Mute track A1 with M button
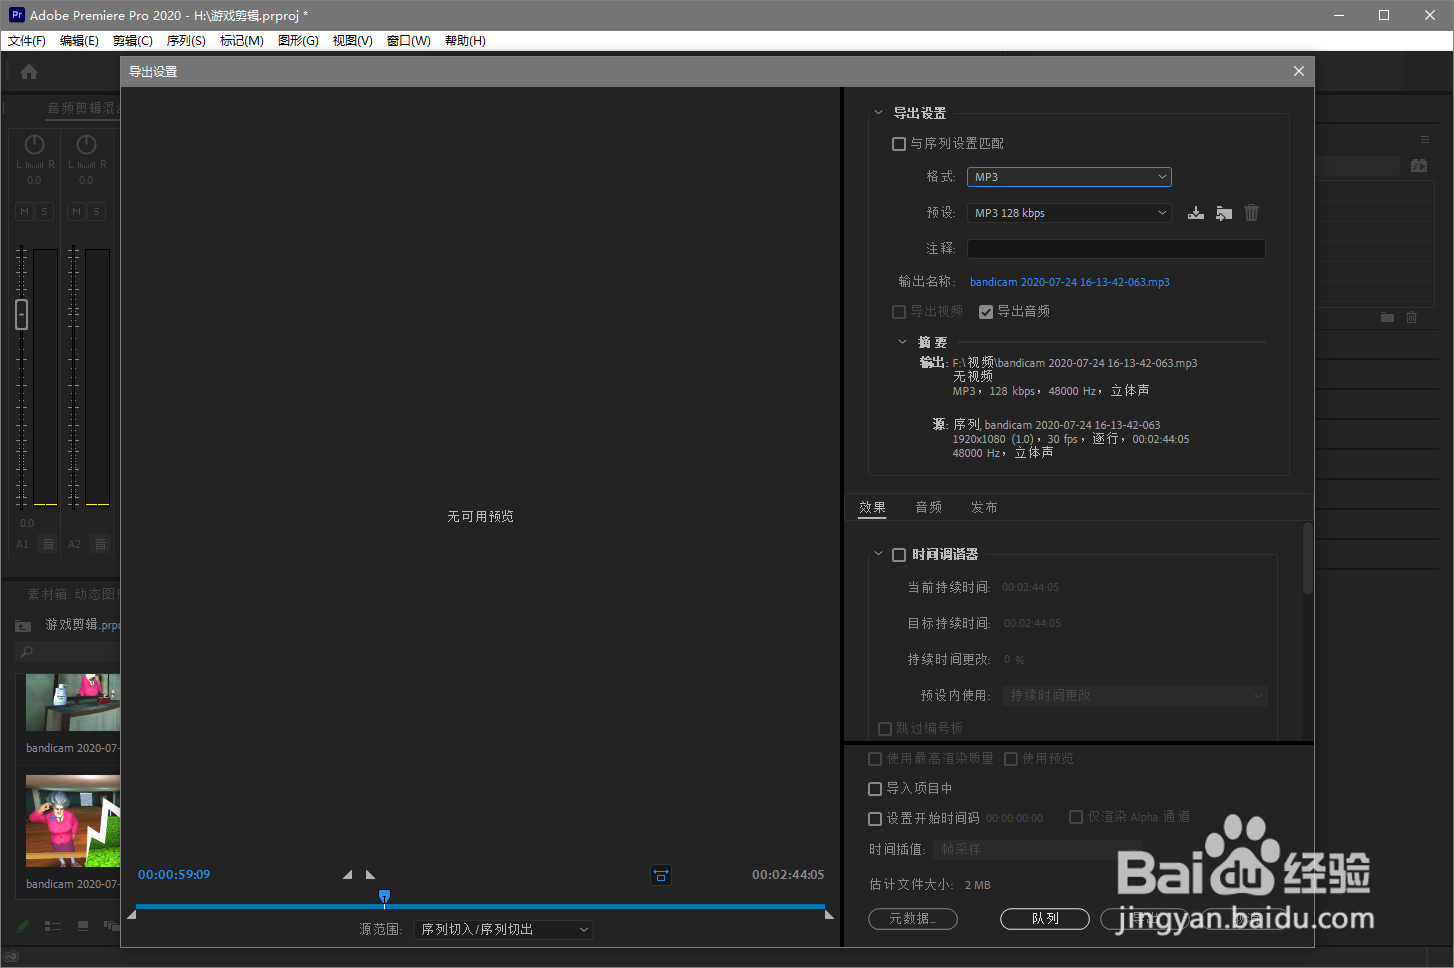 point(25,211)
